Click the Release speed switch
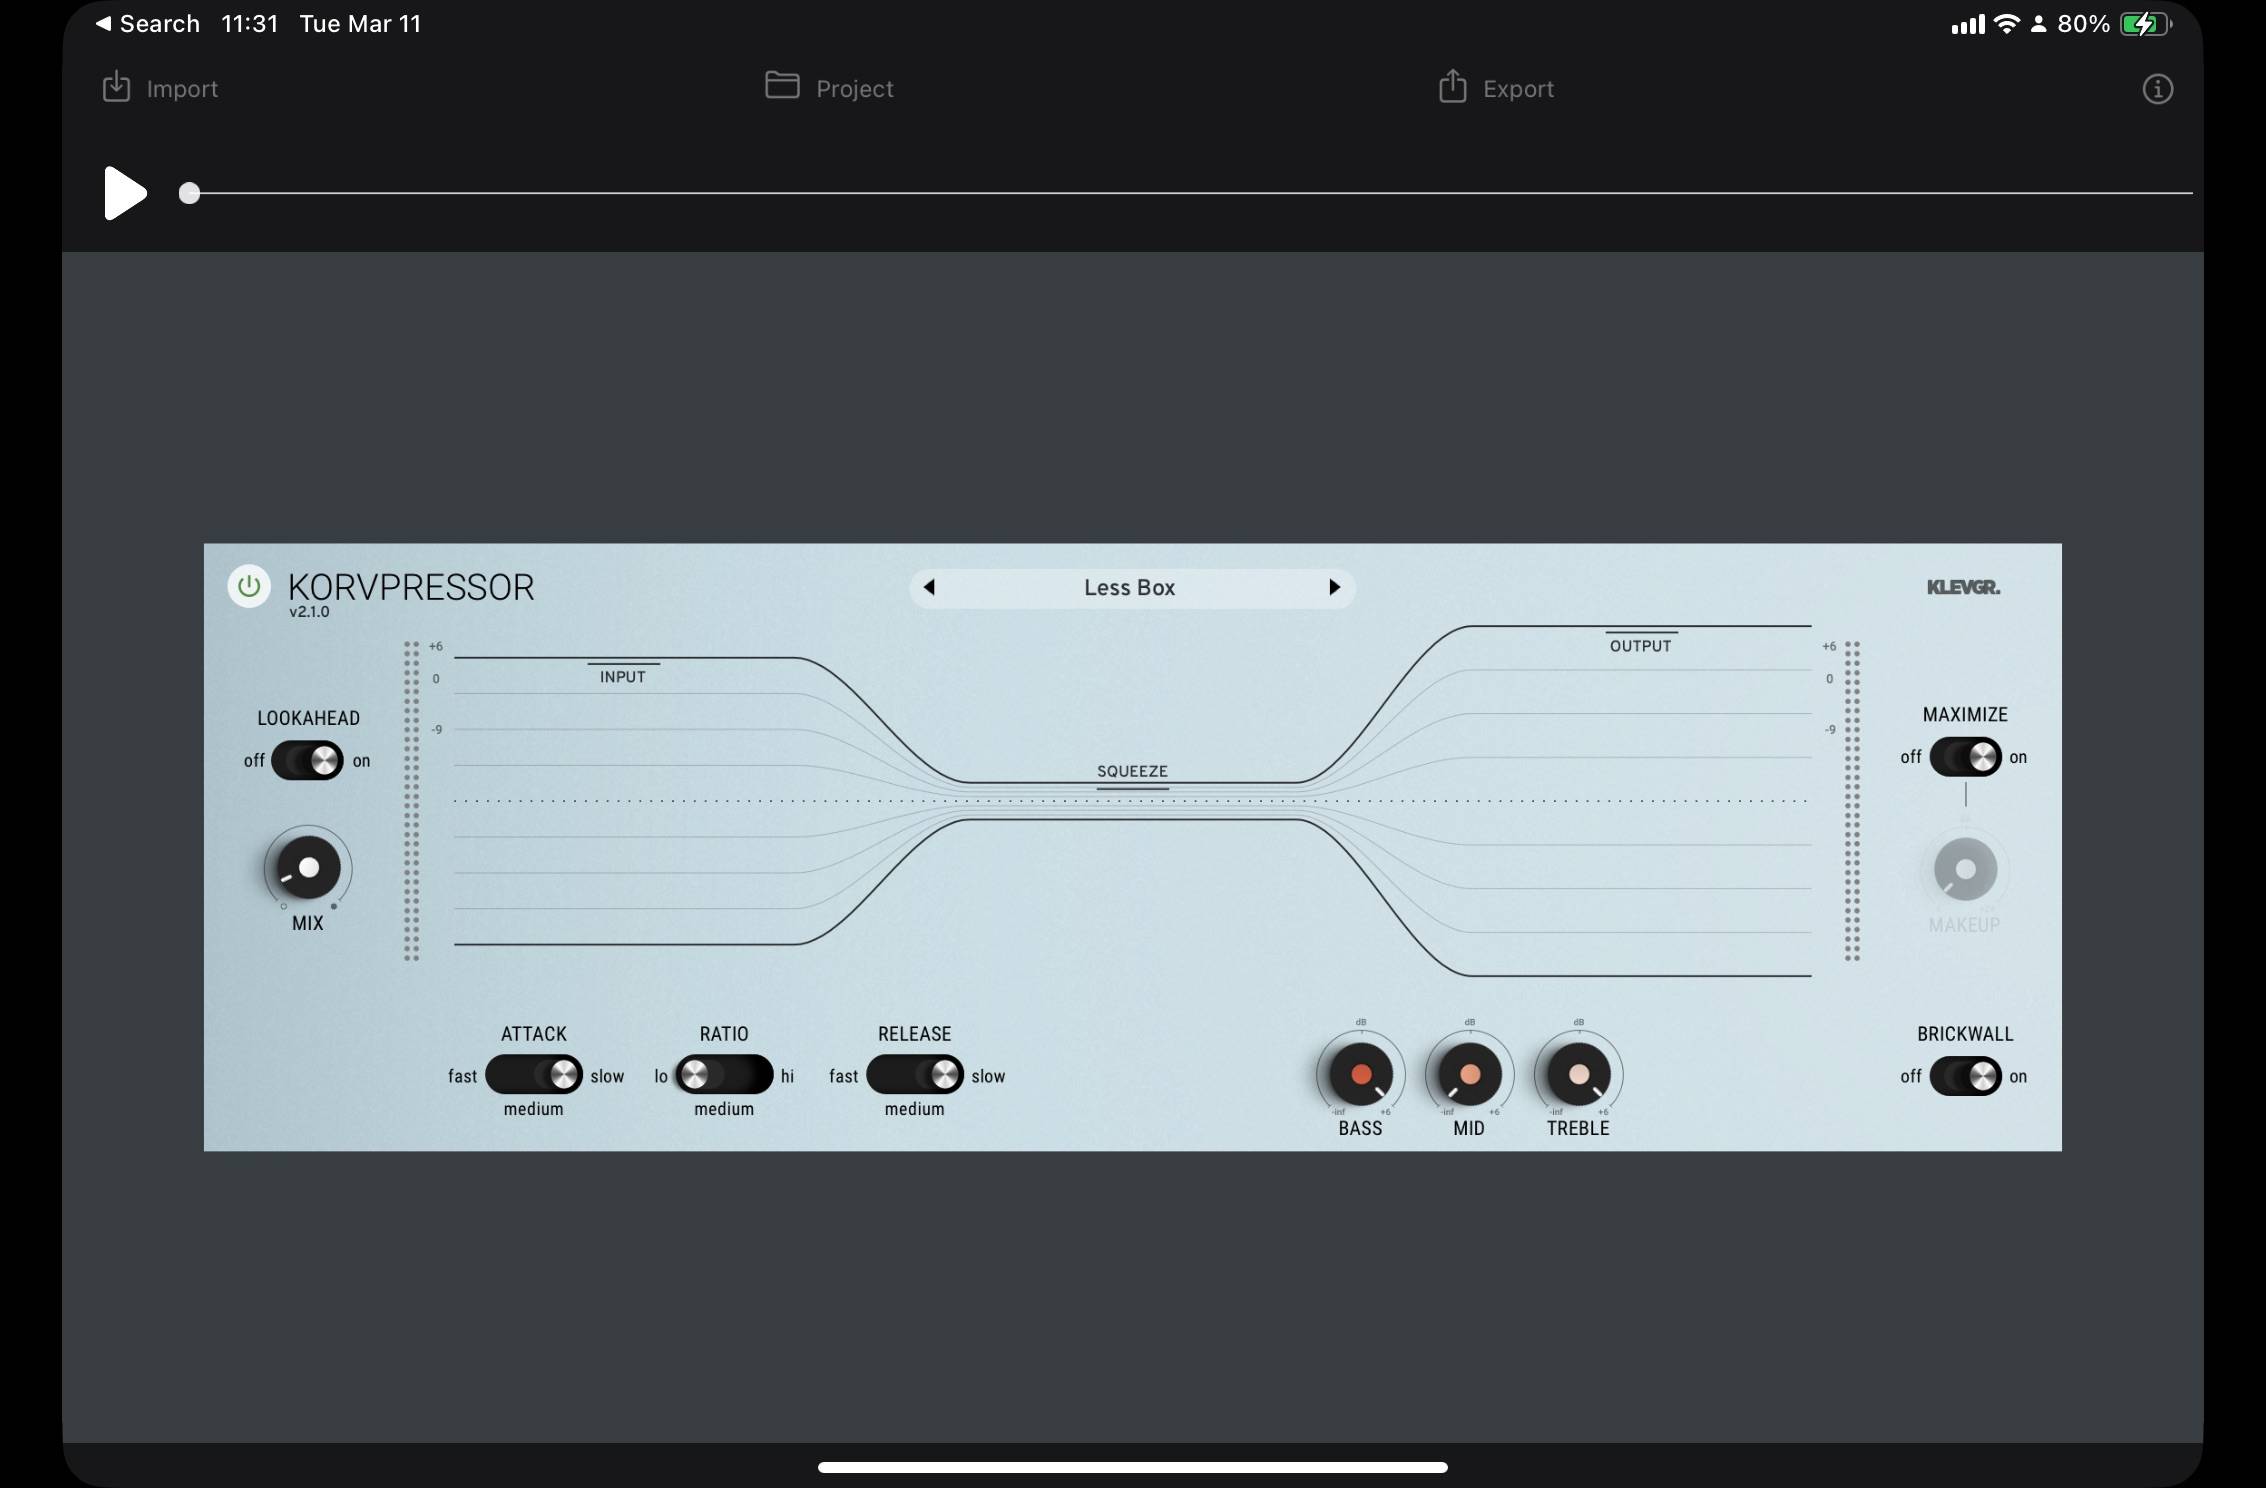 point(915,1075)
